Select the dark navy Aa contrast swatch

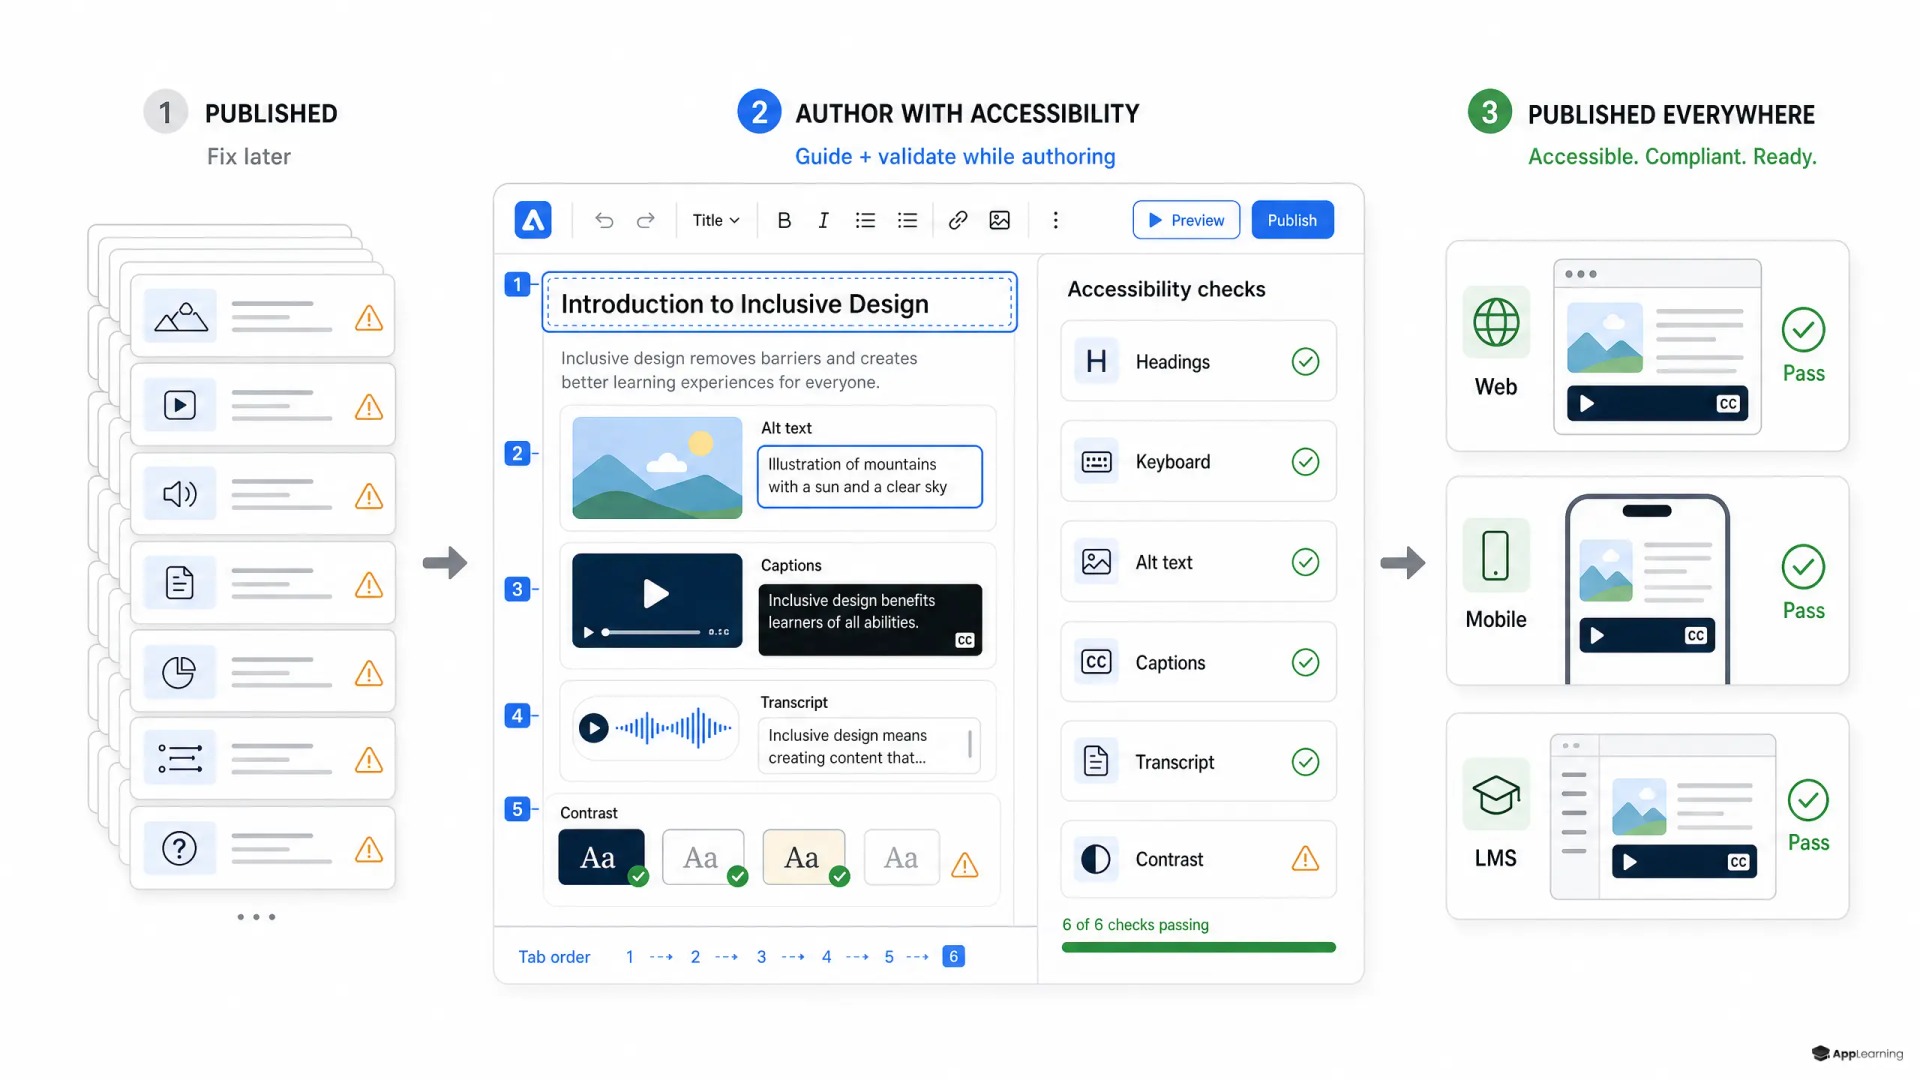601,857
